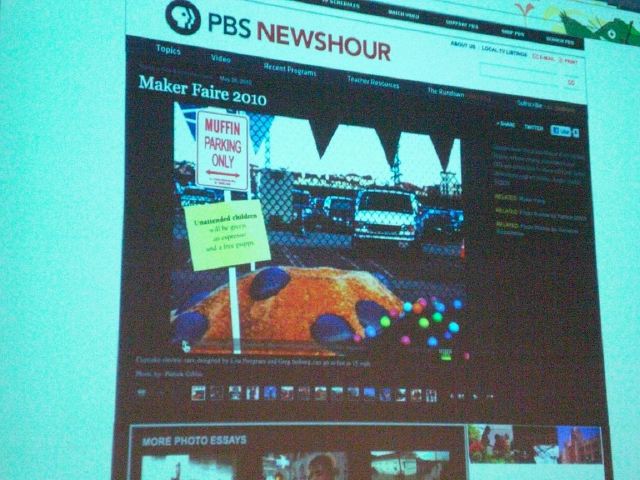Open the Teacher Resources menu item
The image size is (640, 480).
(373, 82)
